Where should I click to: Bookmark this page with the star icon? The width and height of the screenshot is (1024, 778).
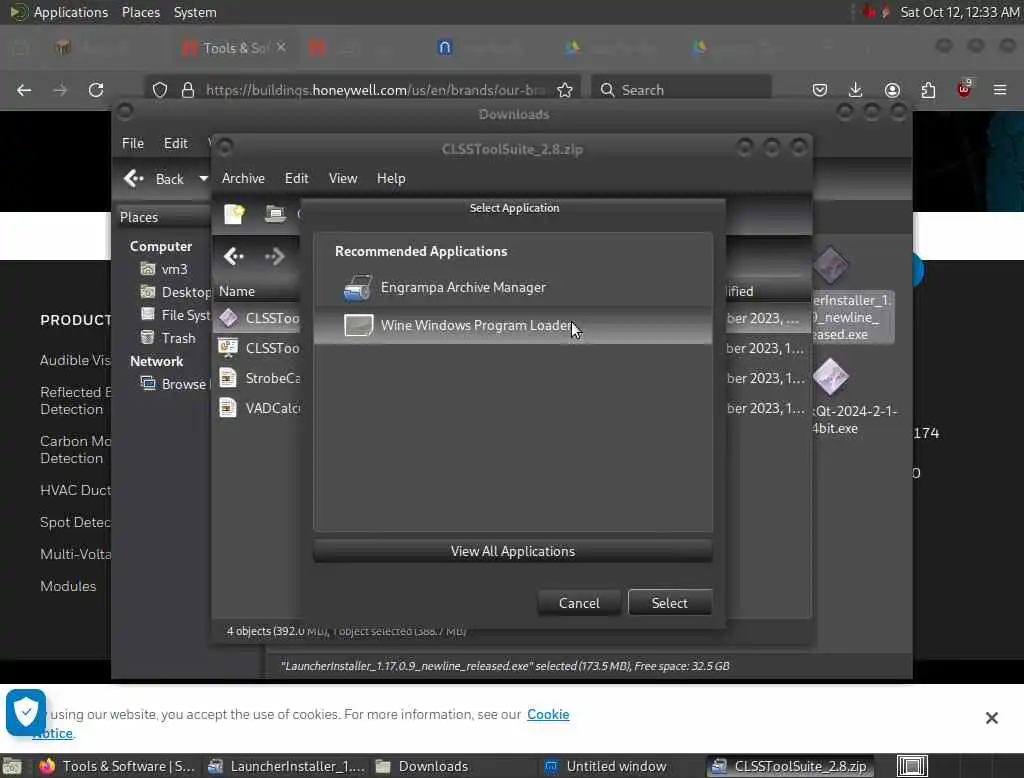click(x=565, y=90)
